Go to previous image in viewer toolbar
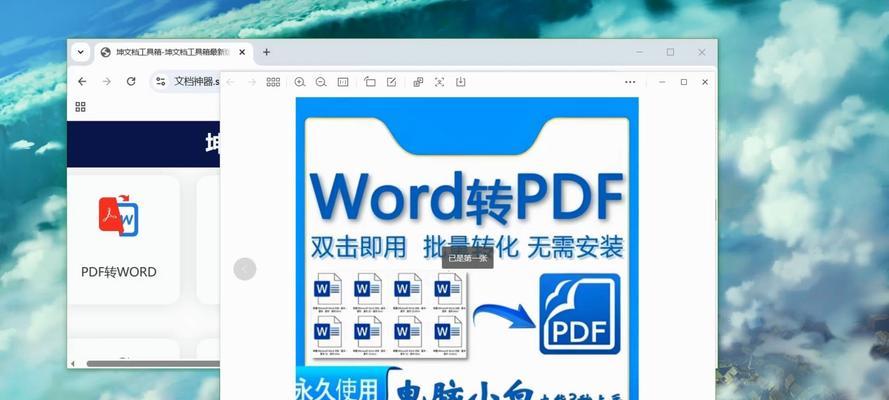Viewport: 889px width, 400px height. pos(230,82)
